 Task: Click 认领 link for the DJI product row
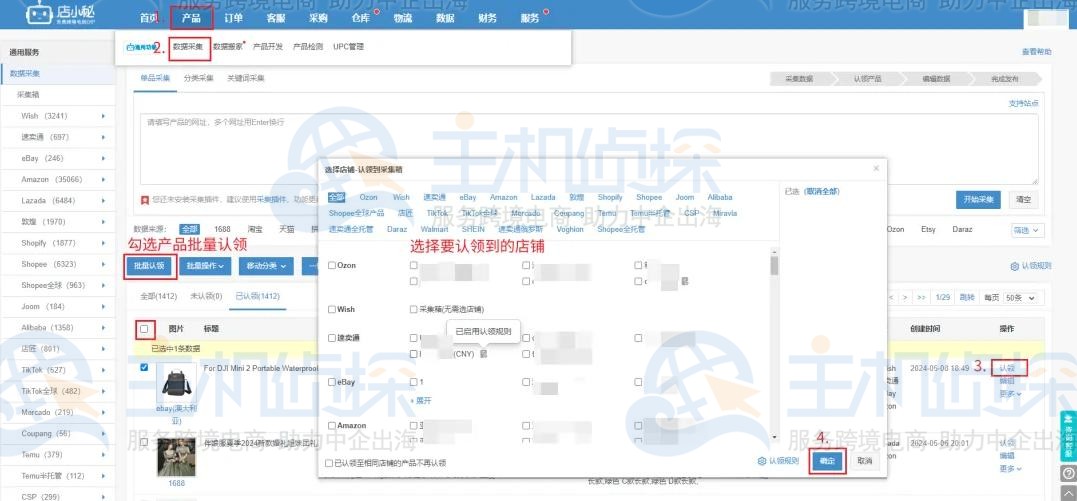click(1007, 368)
